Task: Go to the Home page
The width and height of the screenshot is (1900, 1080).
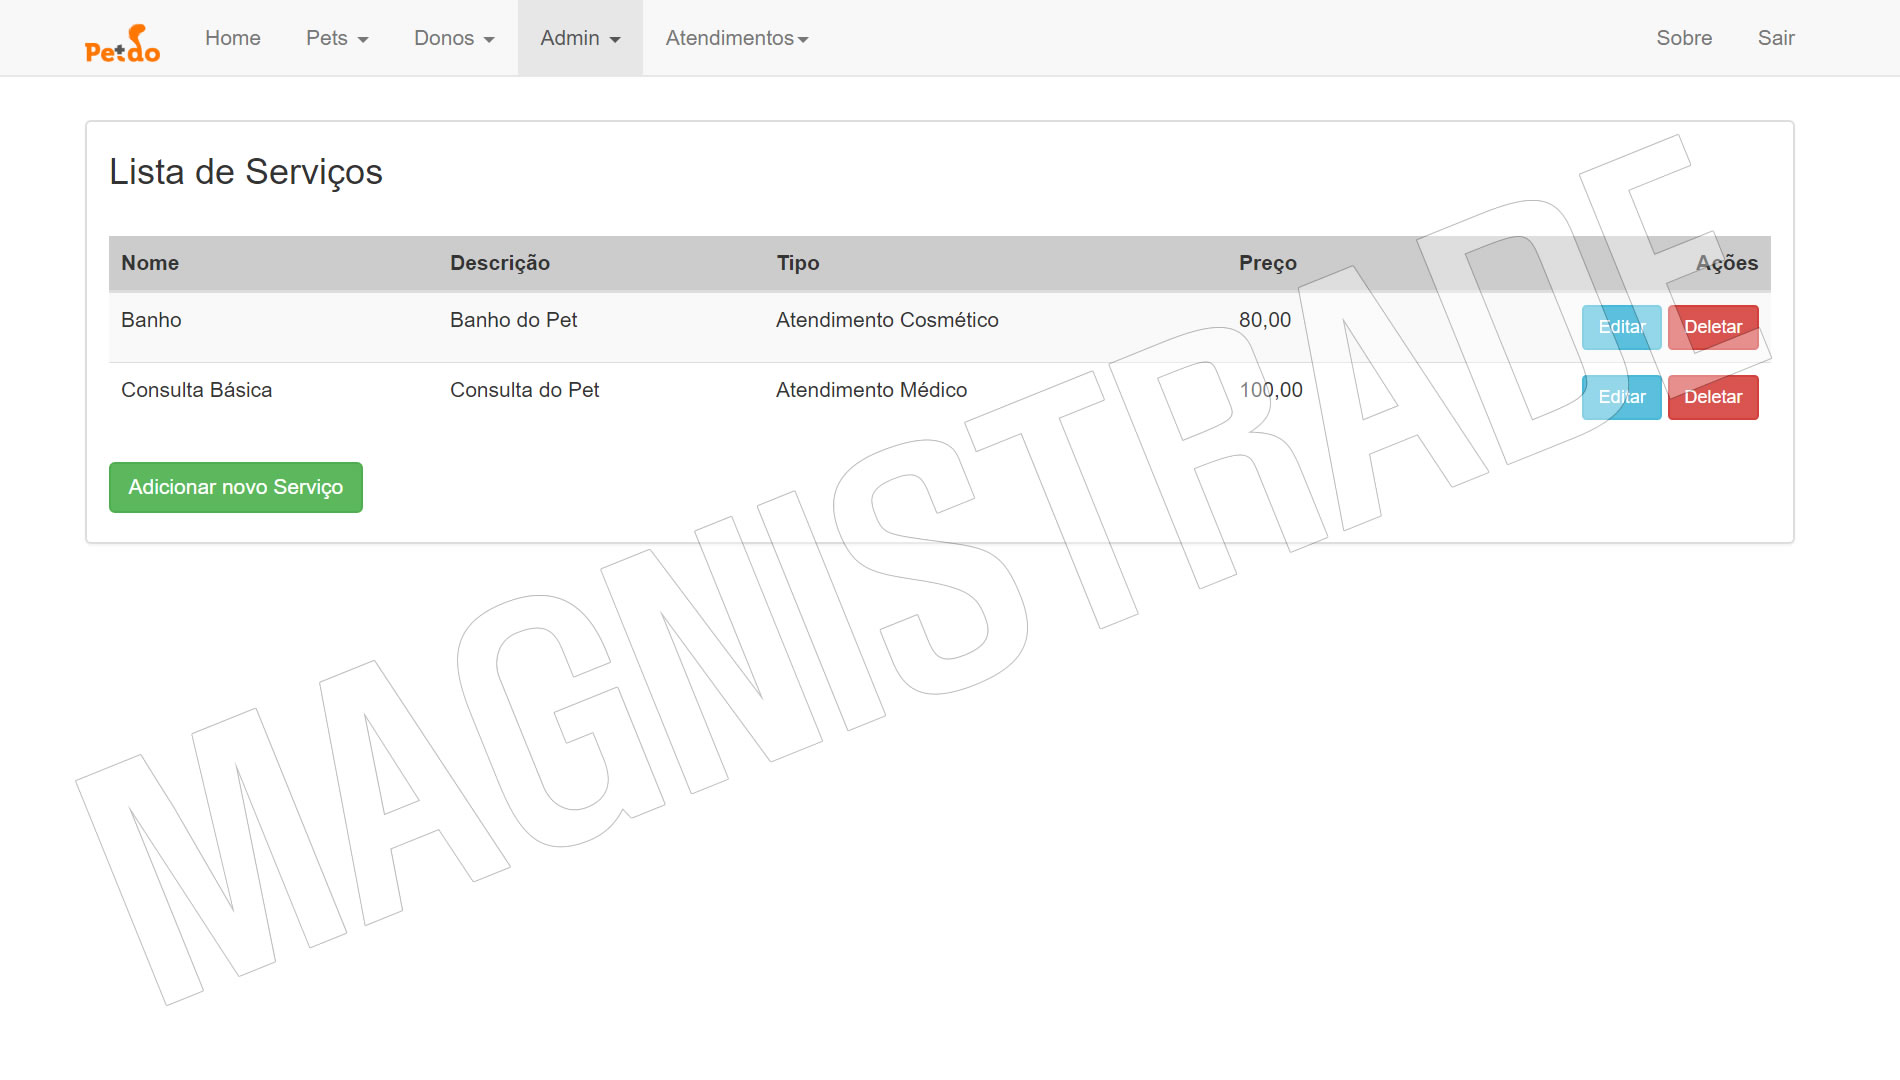Action: pos(232,38)
